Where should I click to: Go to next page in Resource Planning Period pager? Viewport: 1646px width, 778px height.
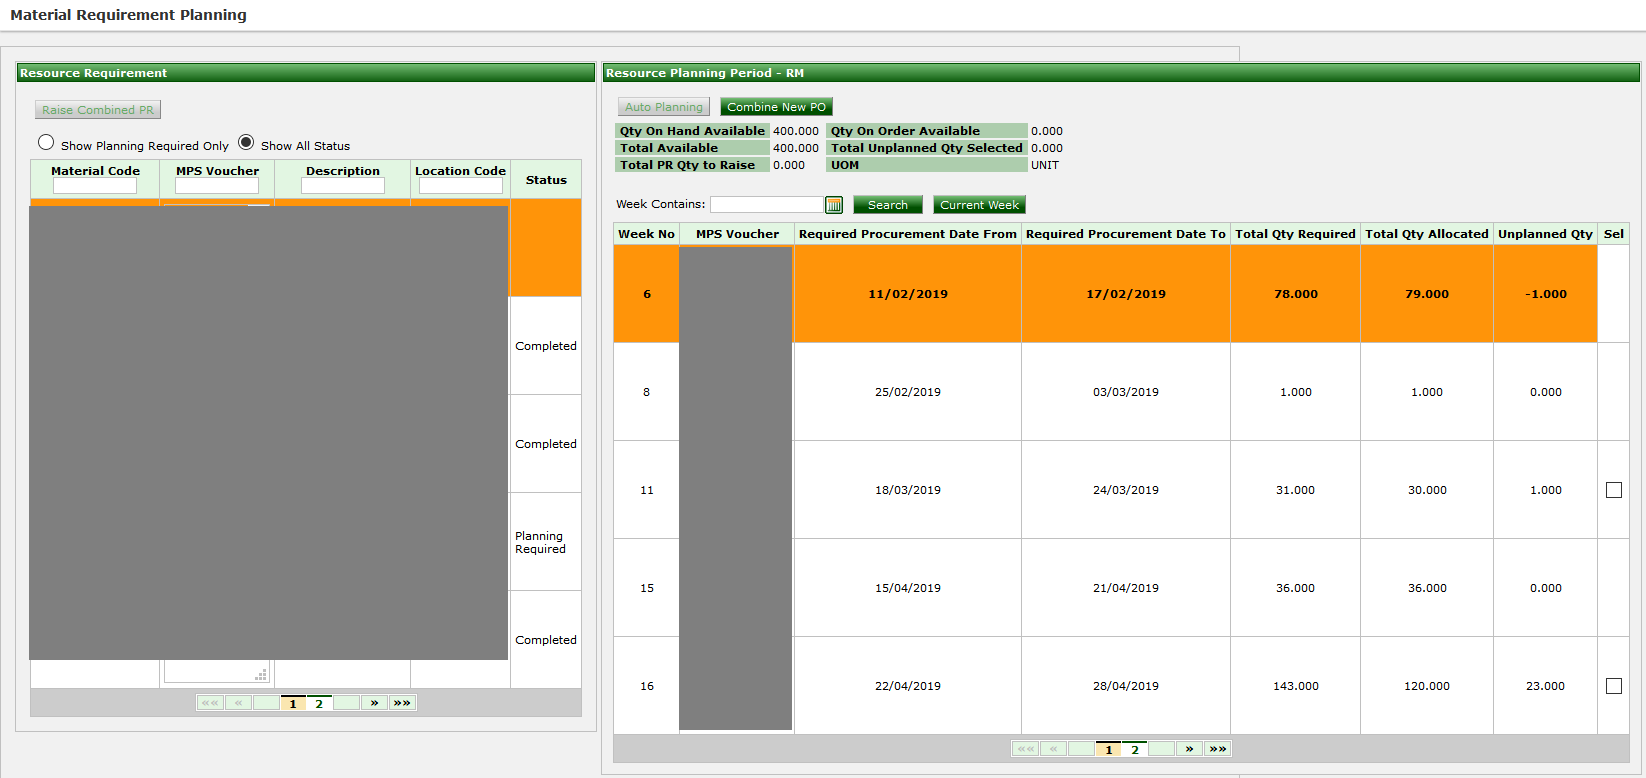tap(1189, 749)
